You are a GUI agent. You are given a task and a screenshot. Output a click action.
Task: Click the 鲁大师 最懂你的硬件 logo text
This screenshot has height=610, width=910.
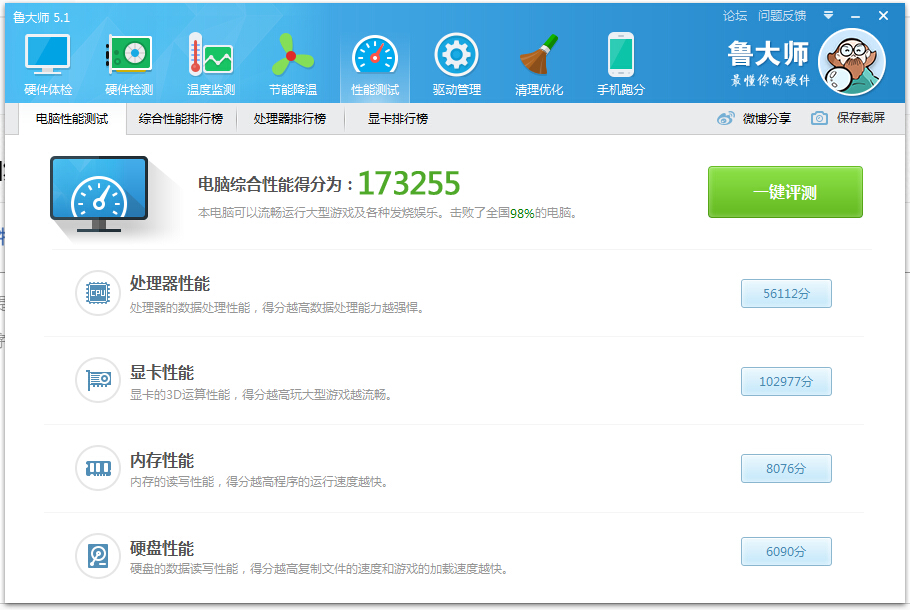pyautogui.click(x=769, y=63)
